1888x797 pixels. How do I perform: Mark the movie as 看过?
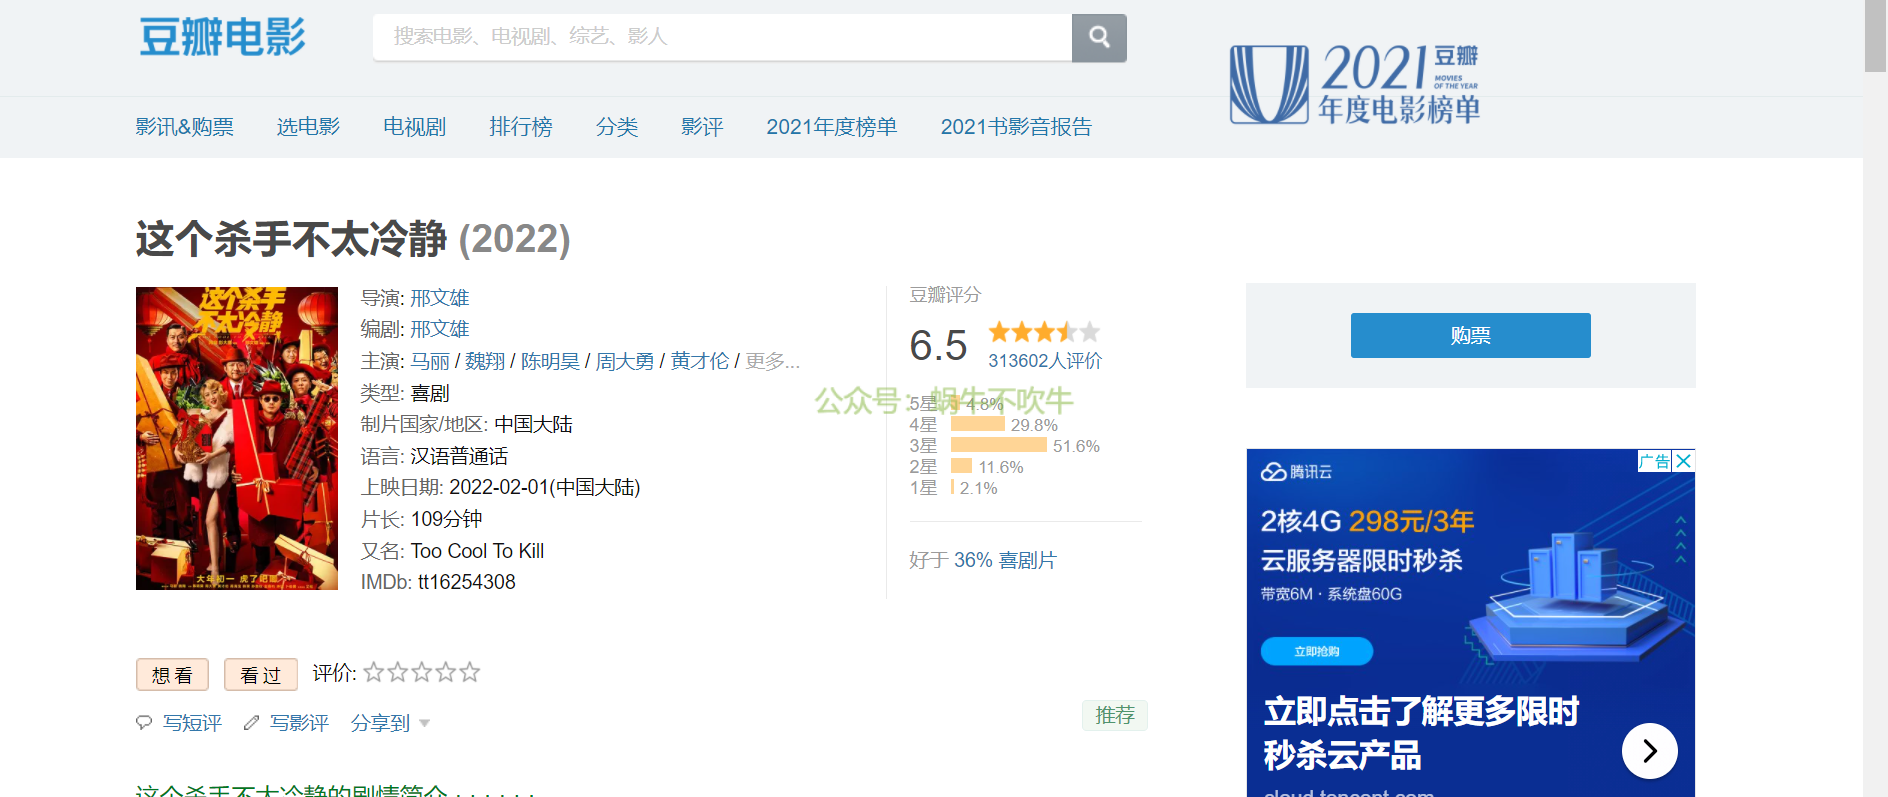point(260,675)
